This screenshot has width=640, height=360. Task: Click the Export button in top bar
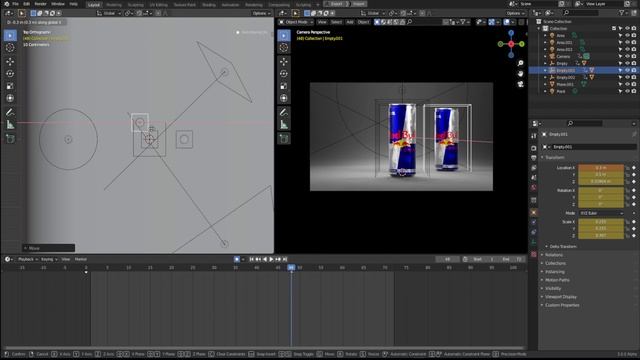click(337, 4)
